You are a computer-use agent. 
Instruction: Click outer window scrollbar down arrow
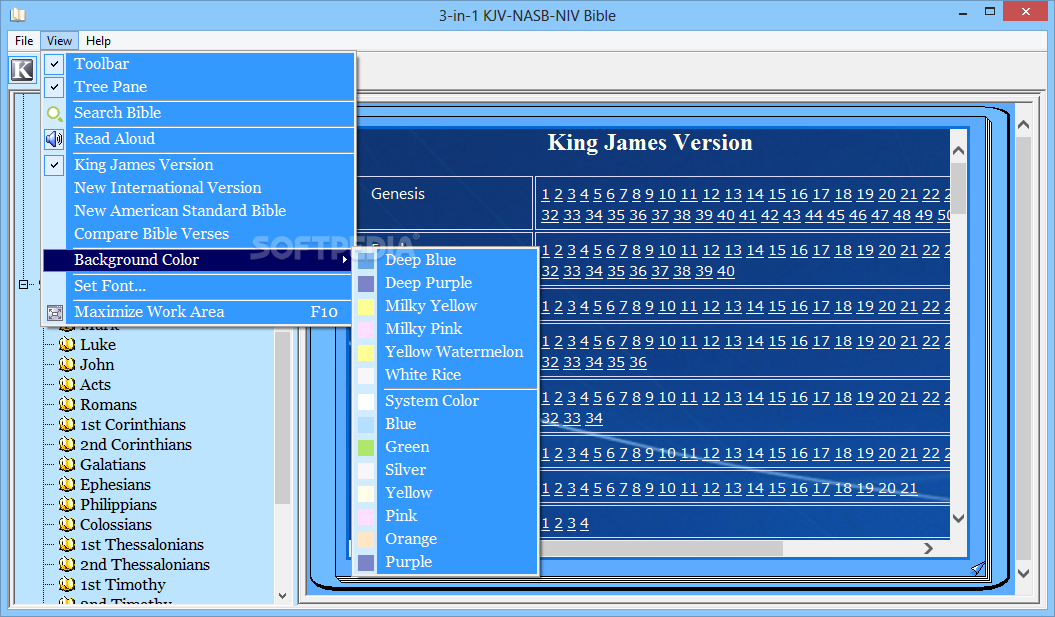tap(1023, 573)
